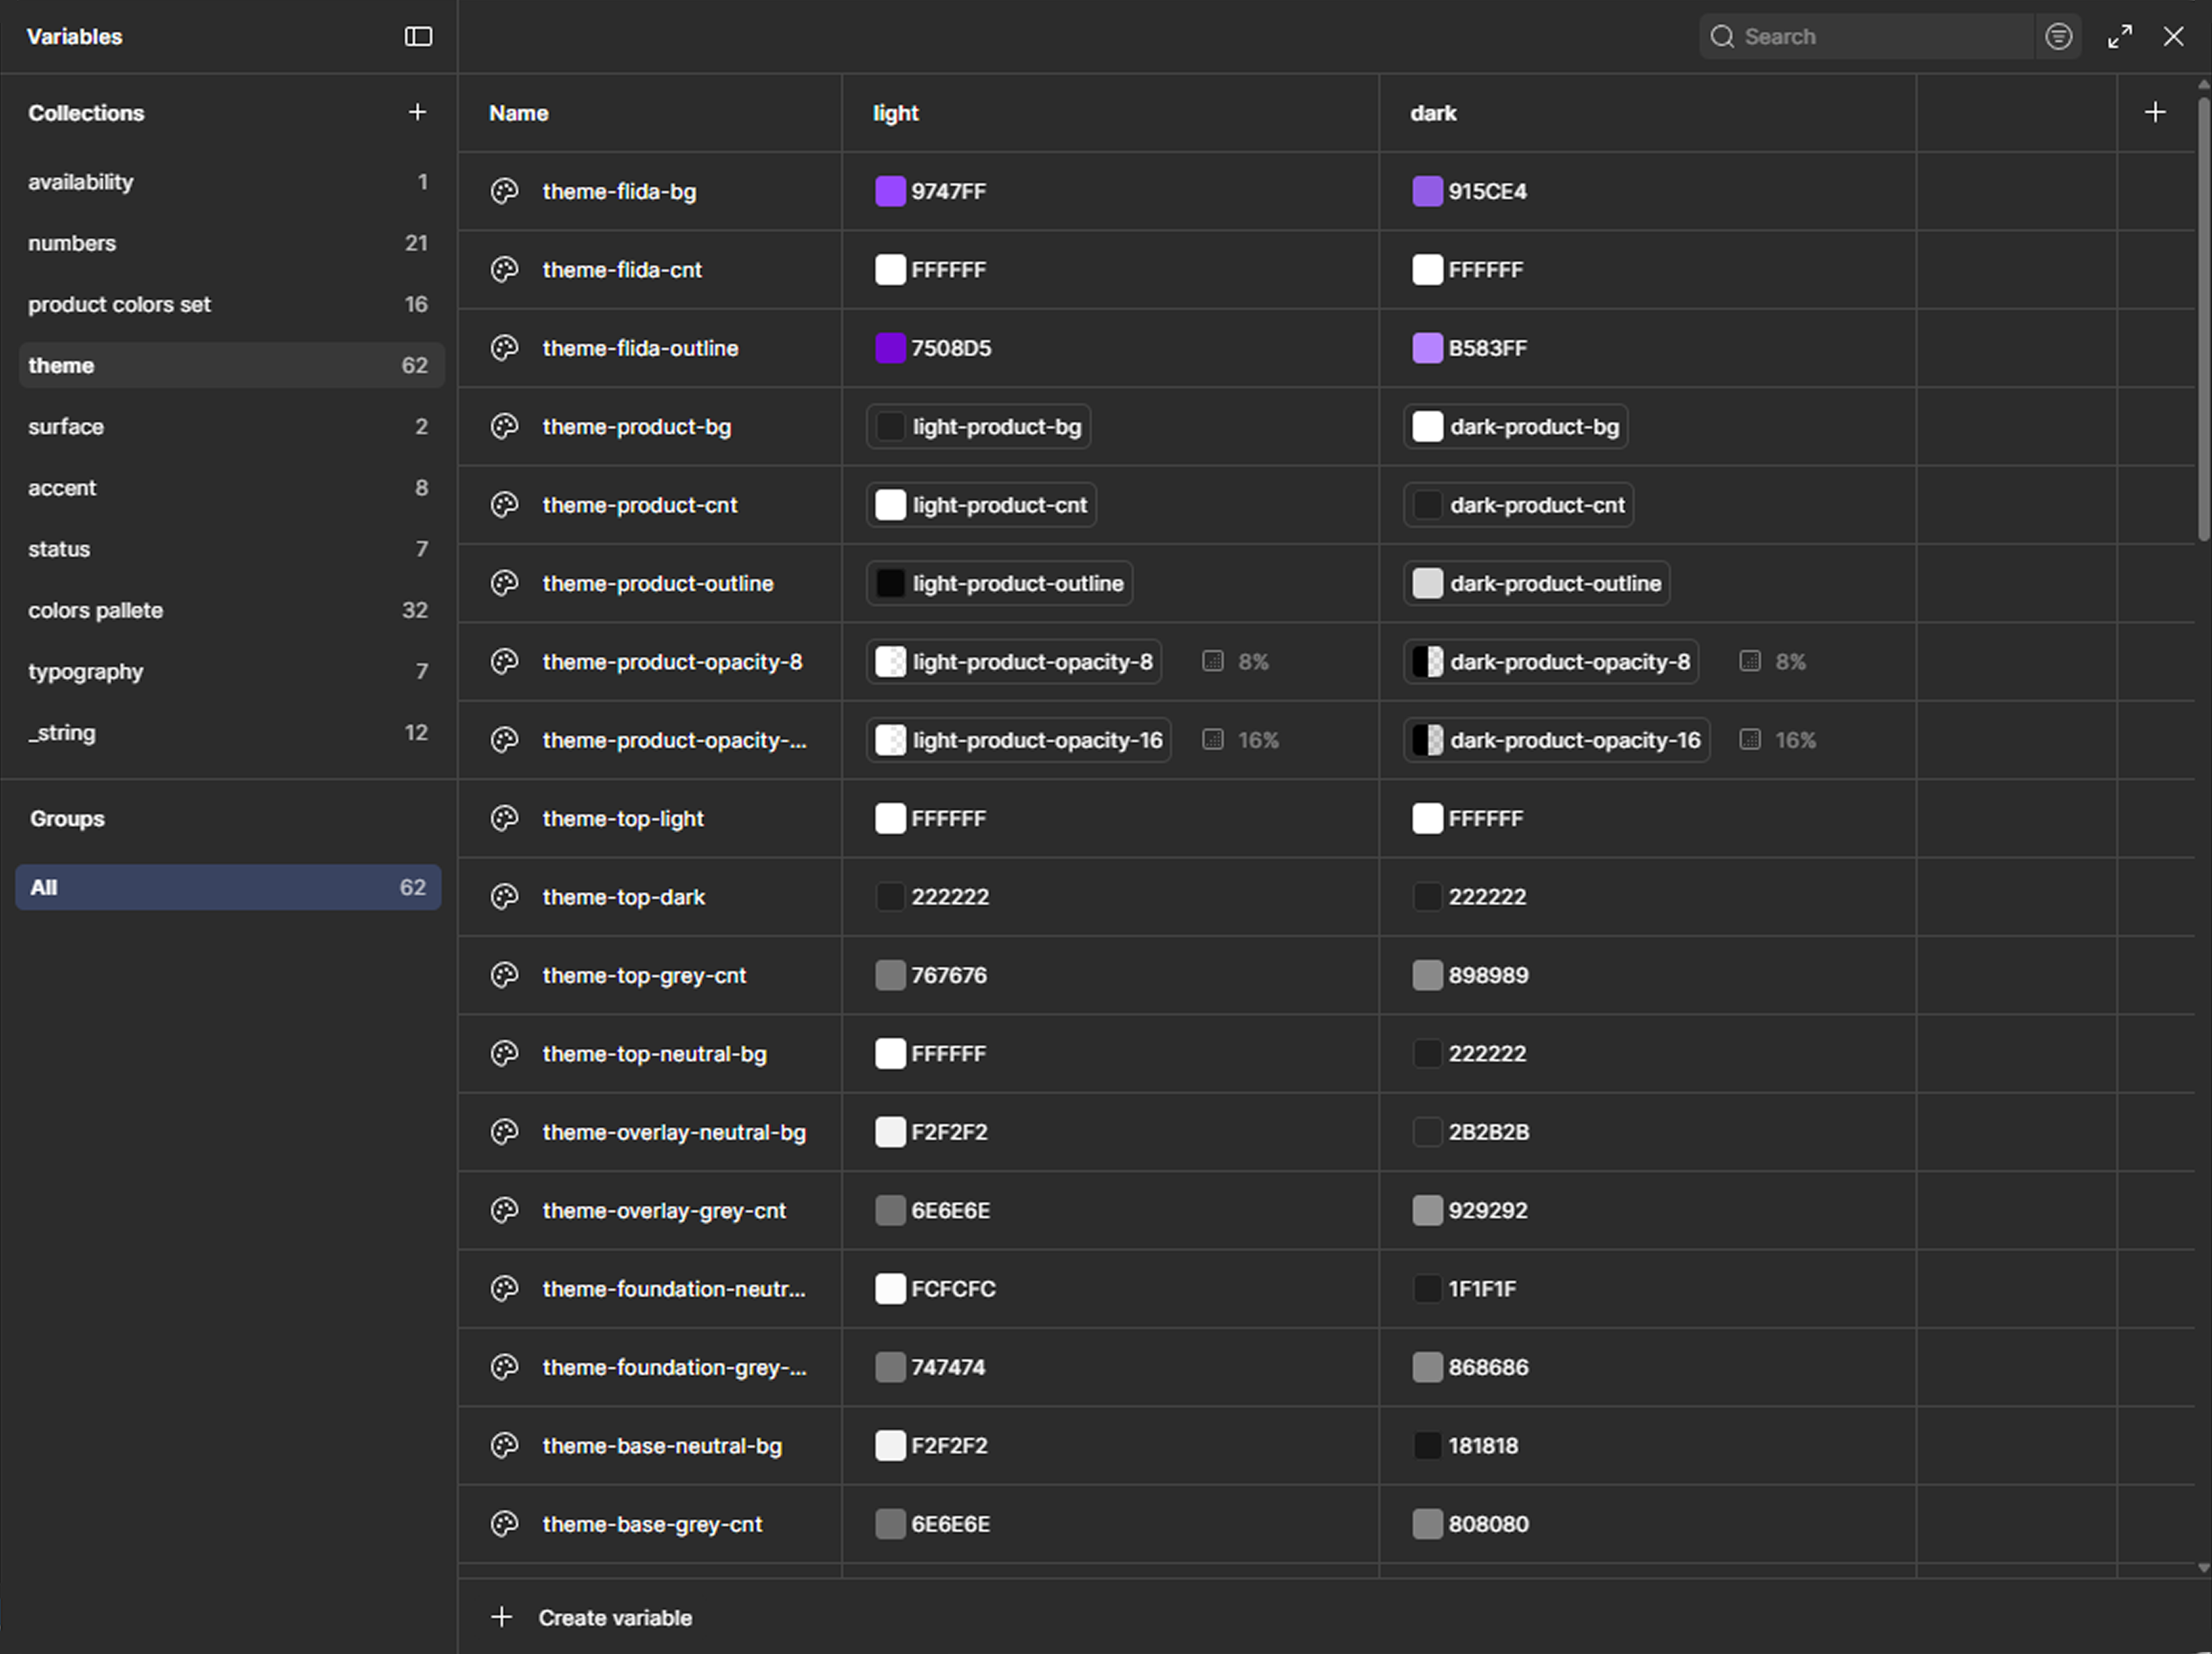Expand the variables window to full size
Viewport: 2212px width, 1654px height.
click(2119, 37)
